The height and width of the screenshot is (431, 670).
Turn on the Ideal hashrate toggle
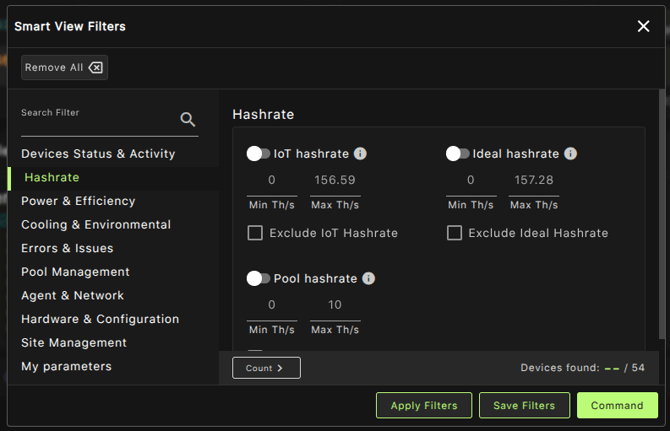point(458,154)
